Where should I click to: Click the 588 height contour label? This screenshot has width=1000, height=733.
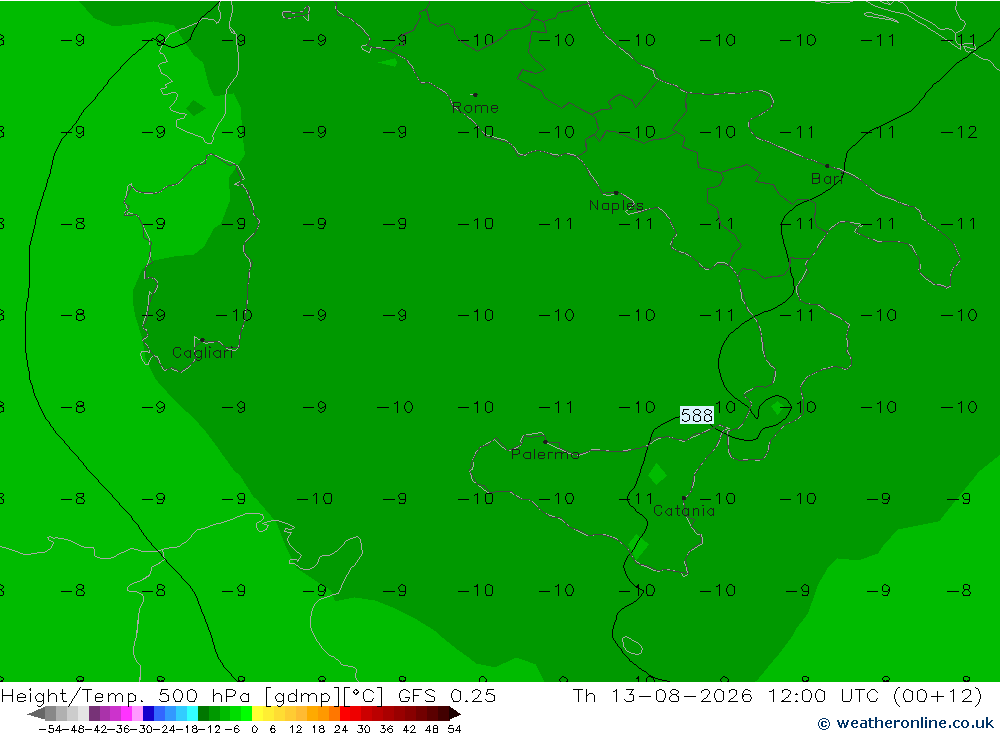(696, 415)
